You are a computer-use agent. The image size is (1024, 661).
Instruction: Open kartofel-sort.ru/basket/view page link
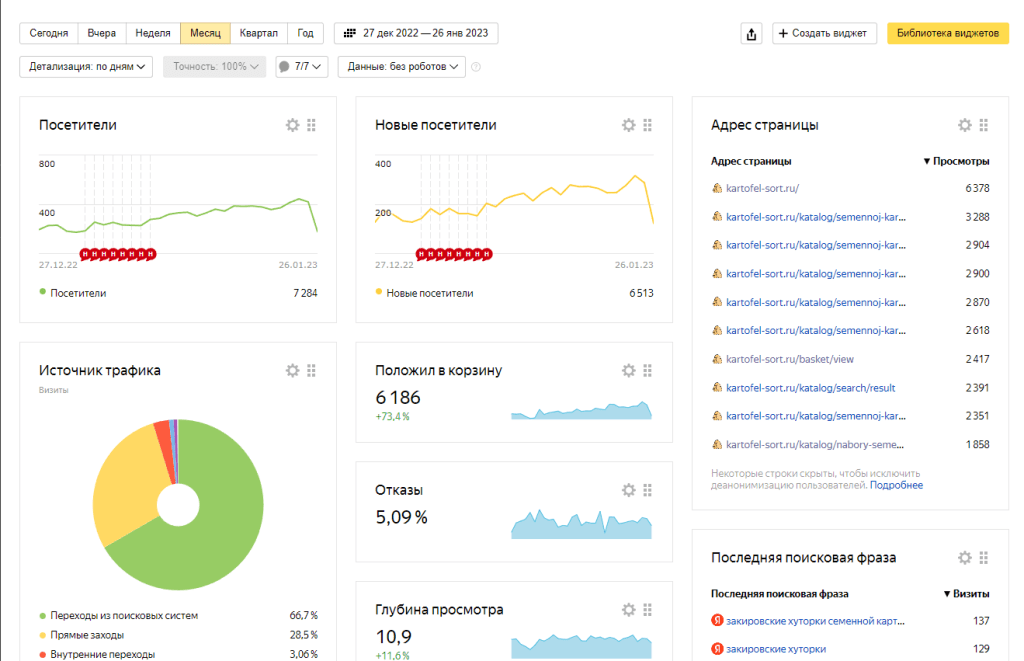(x=789, y=359)
